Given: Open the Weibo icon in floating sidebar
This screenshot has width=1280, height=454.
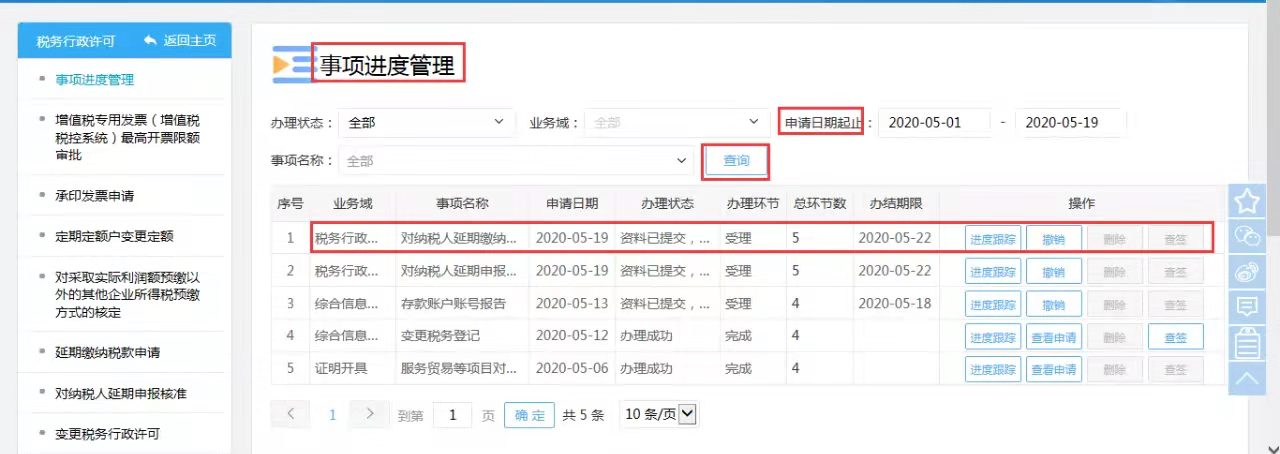Looking at the screenshot, I should point(1246,271).
